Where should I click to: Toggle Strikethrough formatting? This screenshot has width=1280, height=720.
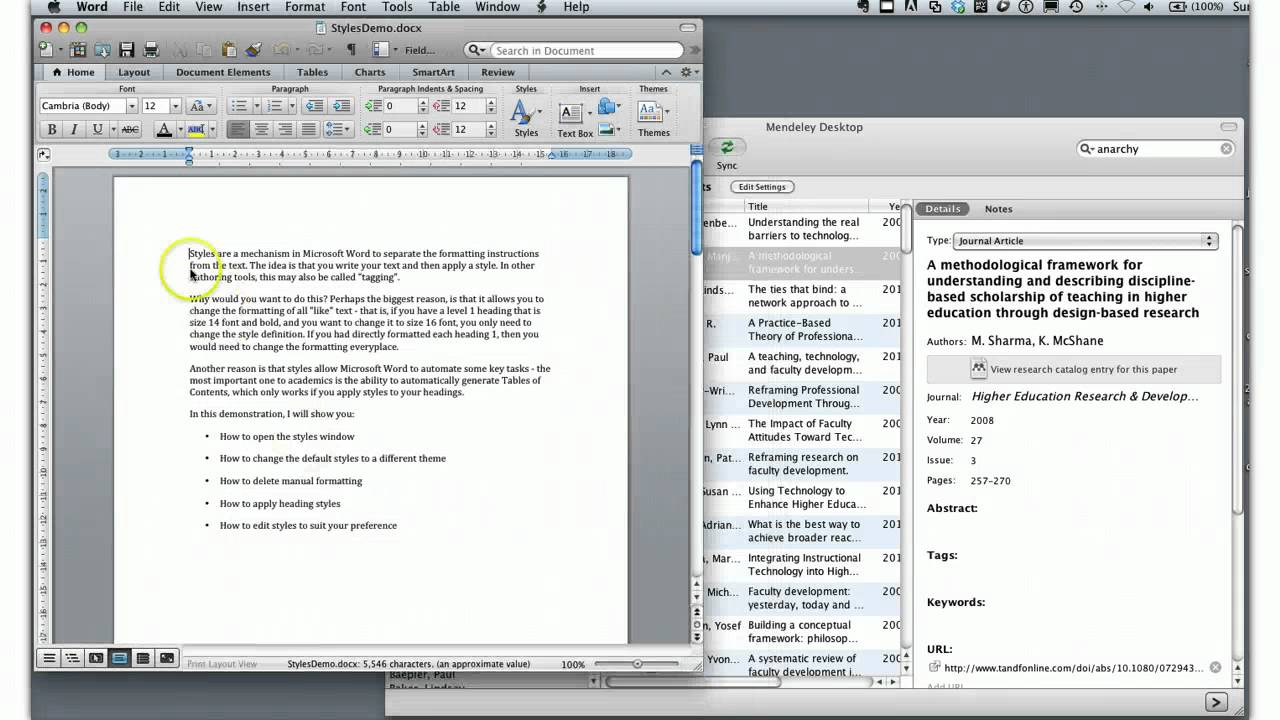[x=130, y=129]
